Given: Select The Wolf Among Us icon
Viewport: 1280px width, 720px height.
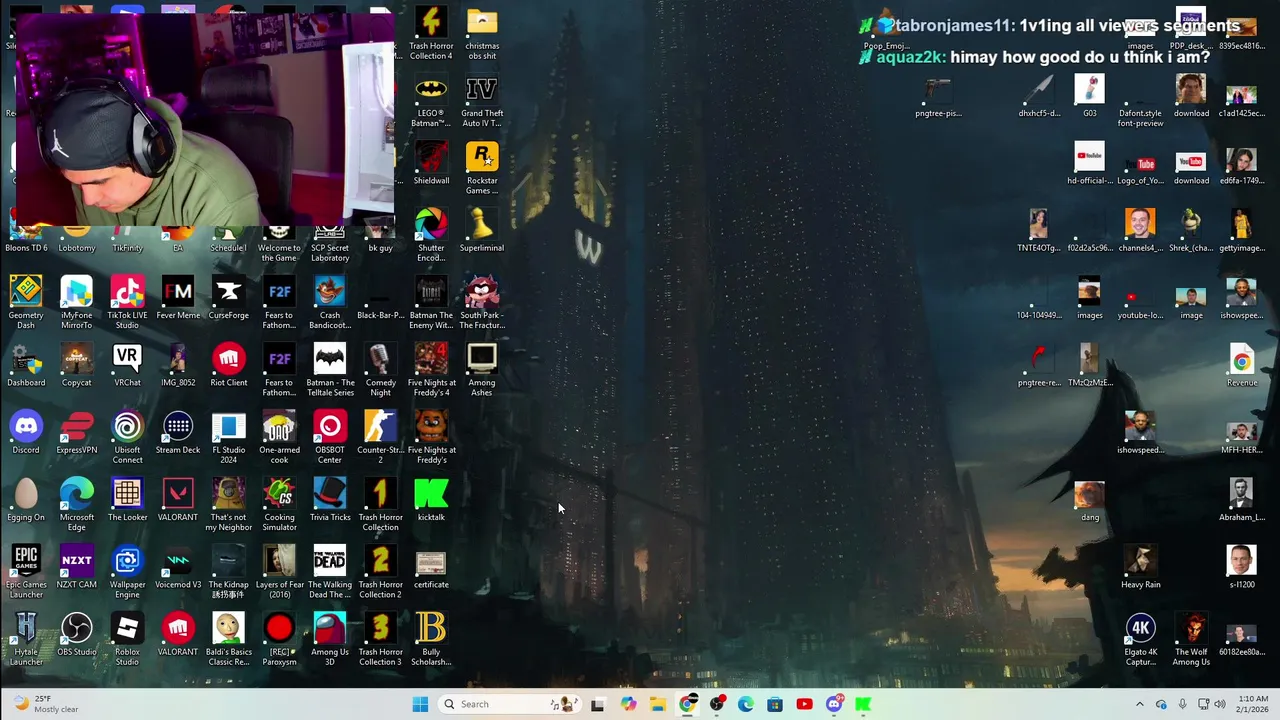Looking at the screenshot, I should coord(1191,639).
